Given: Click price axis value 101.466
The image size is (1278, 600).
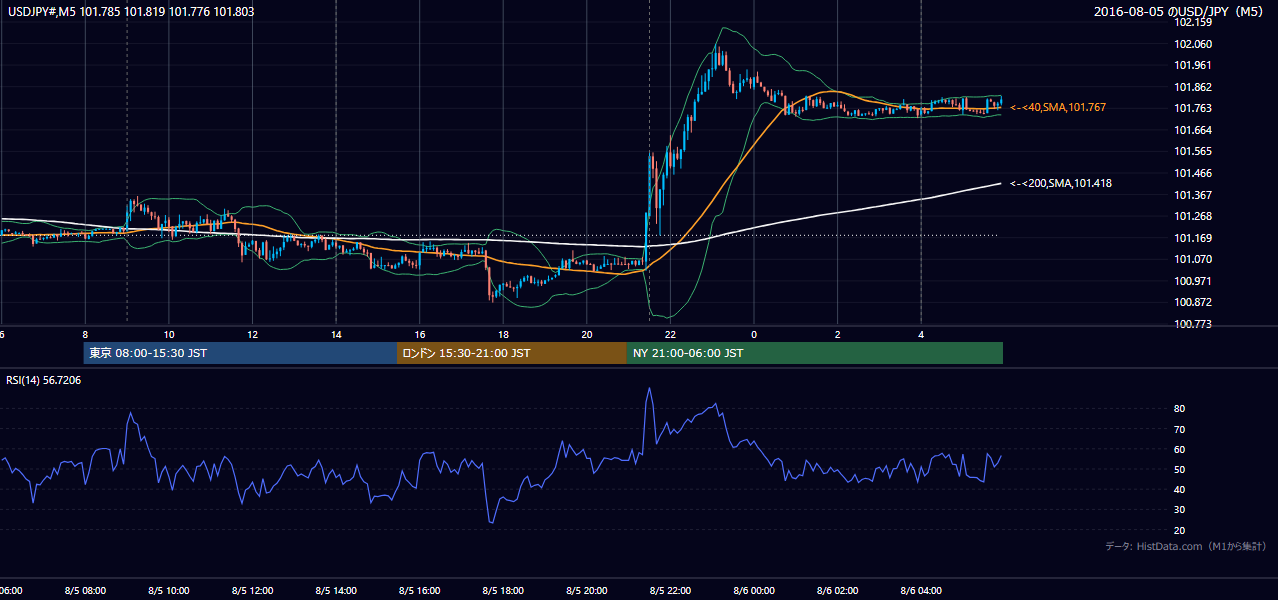Looking at the screenshot, I should pos(1192,173).
